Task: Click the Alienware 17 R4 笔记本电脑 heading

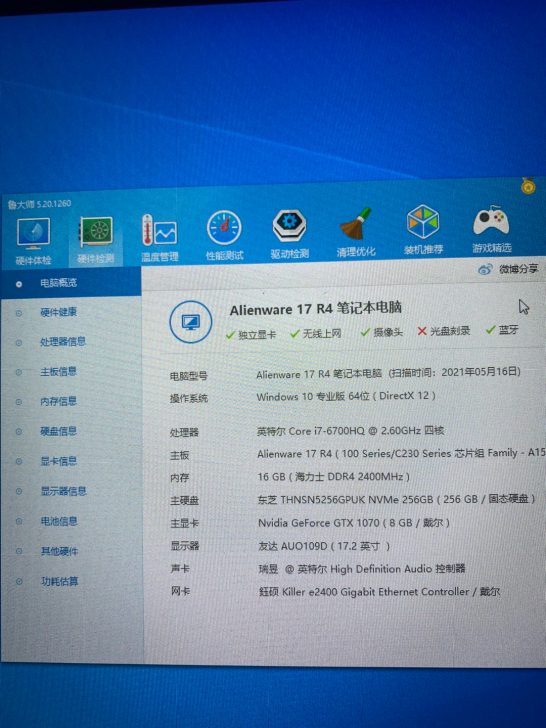Action: coord(316,309)
